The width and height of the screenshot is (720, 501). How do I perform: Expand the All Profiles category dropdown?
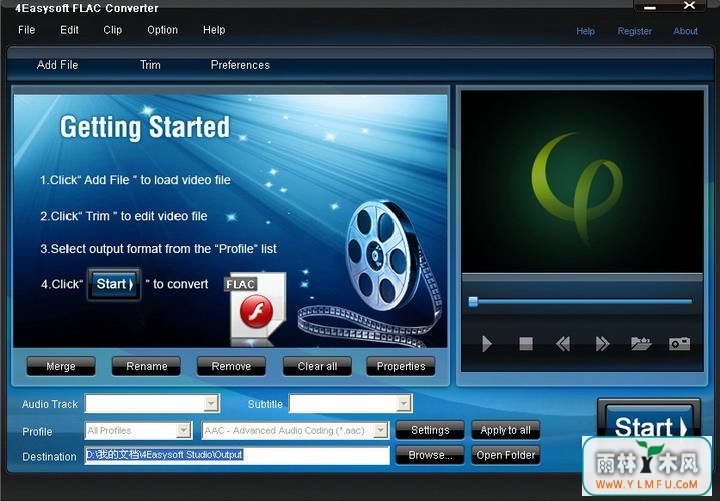(184, 430)
